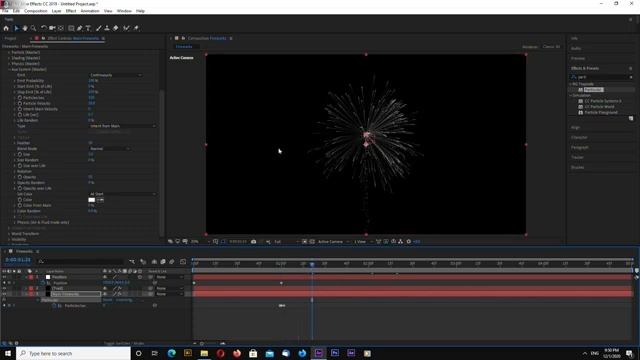Viewport: 640px width, 360px height.
Task: Open the Character panel
Action: 579,138
